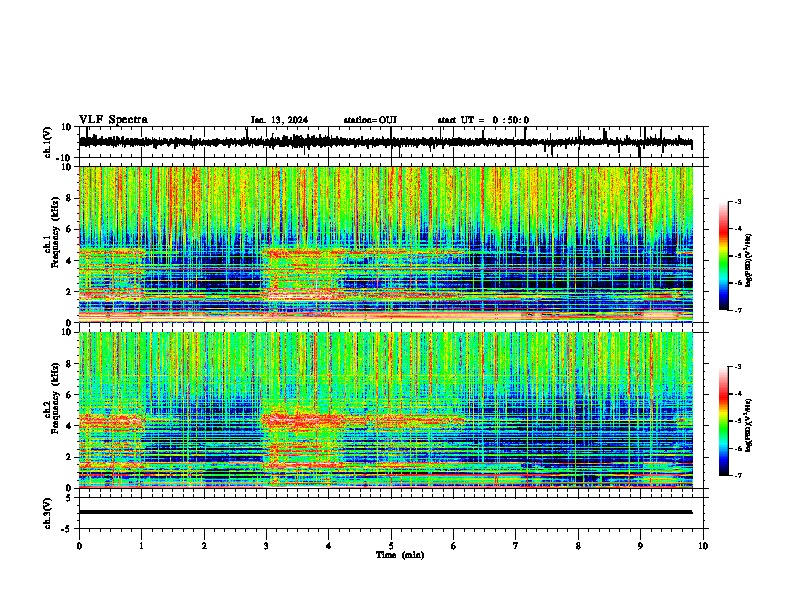792x612 pixels.
Task: Click the "4" kHz tick on ch.2 spectrogram
Action: tap(70, 426)
